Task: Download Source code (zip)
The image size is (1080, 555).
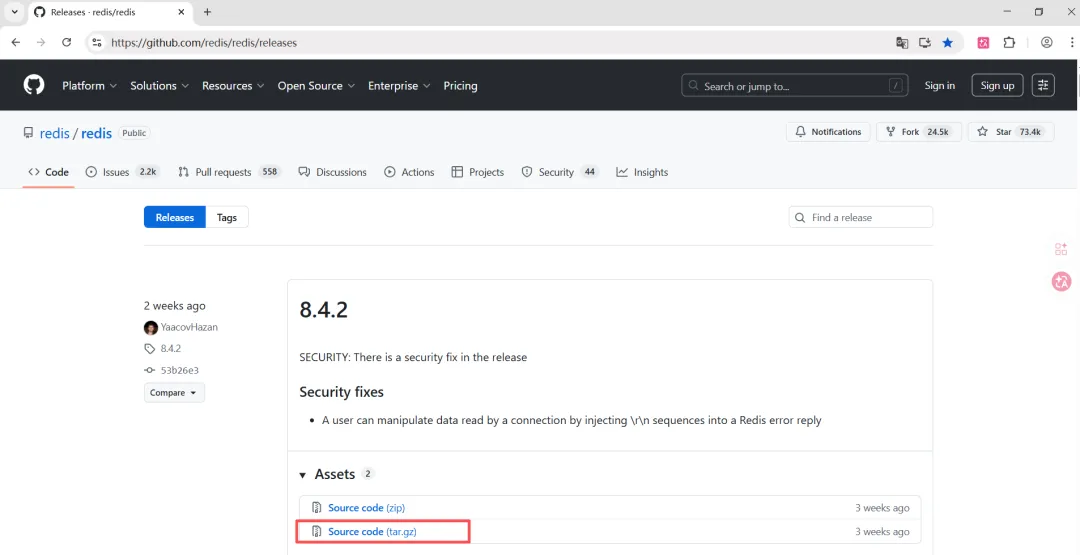Action: [x=366, y=507]
